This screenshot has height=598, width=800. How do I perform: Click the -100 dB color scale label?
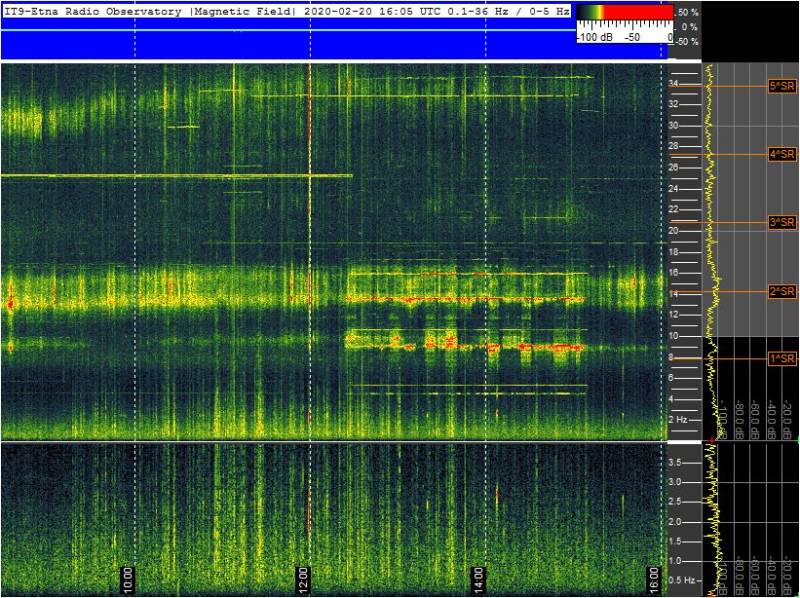(595, 37)
